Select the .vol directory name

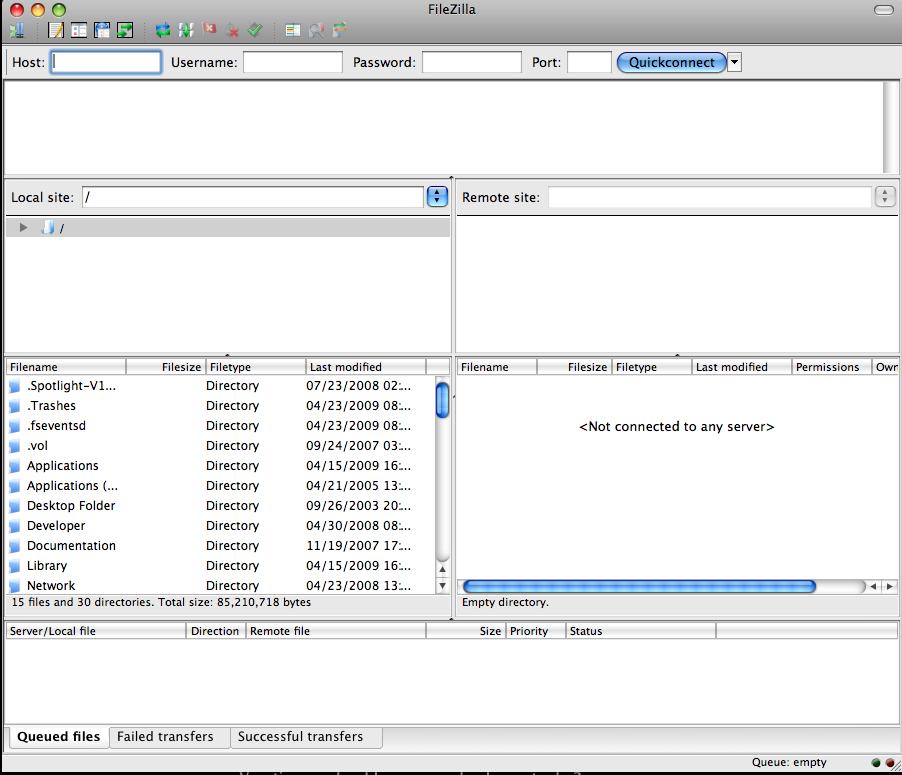37,446
